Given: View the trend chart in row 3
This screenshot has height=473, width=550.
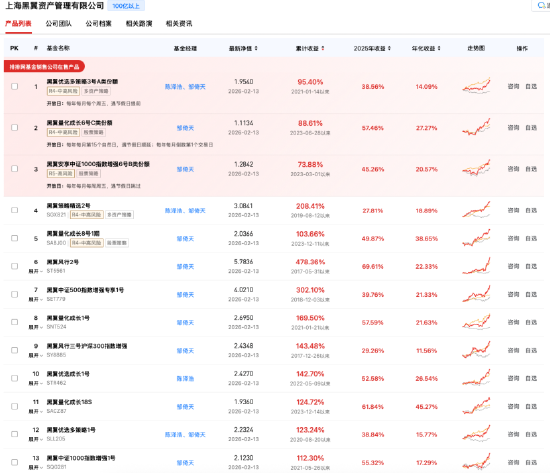Looking at the screenshot, I should point(476,168).
